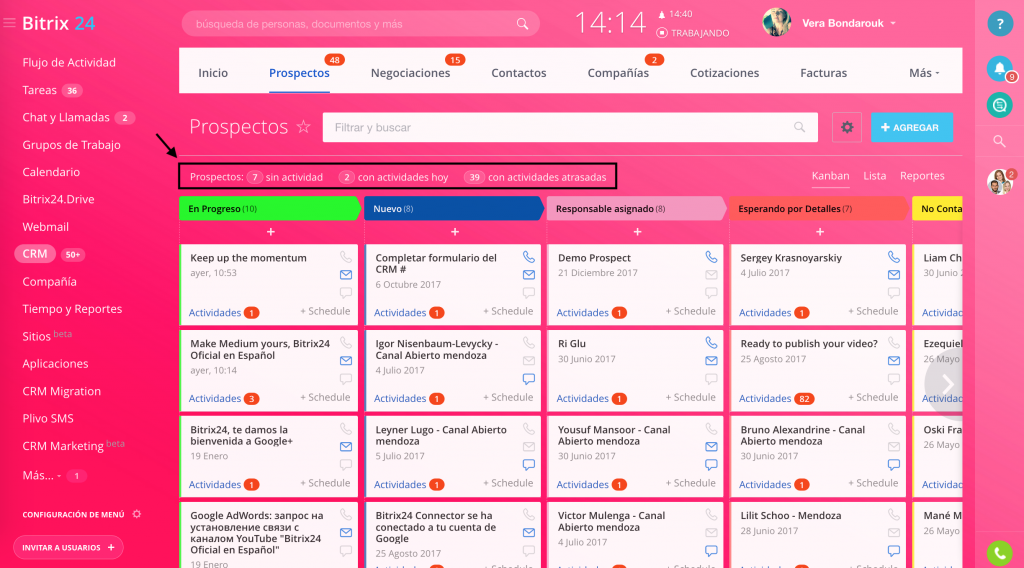Click the AGREGAR button
Image resolution: width=1024 pixels, height=568 pixels.
click(912, 127)
